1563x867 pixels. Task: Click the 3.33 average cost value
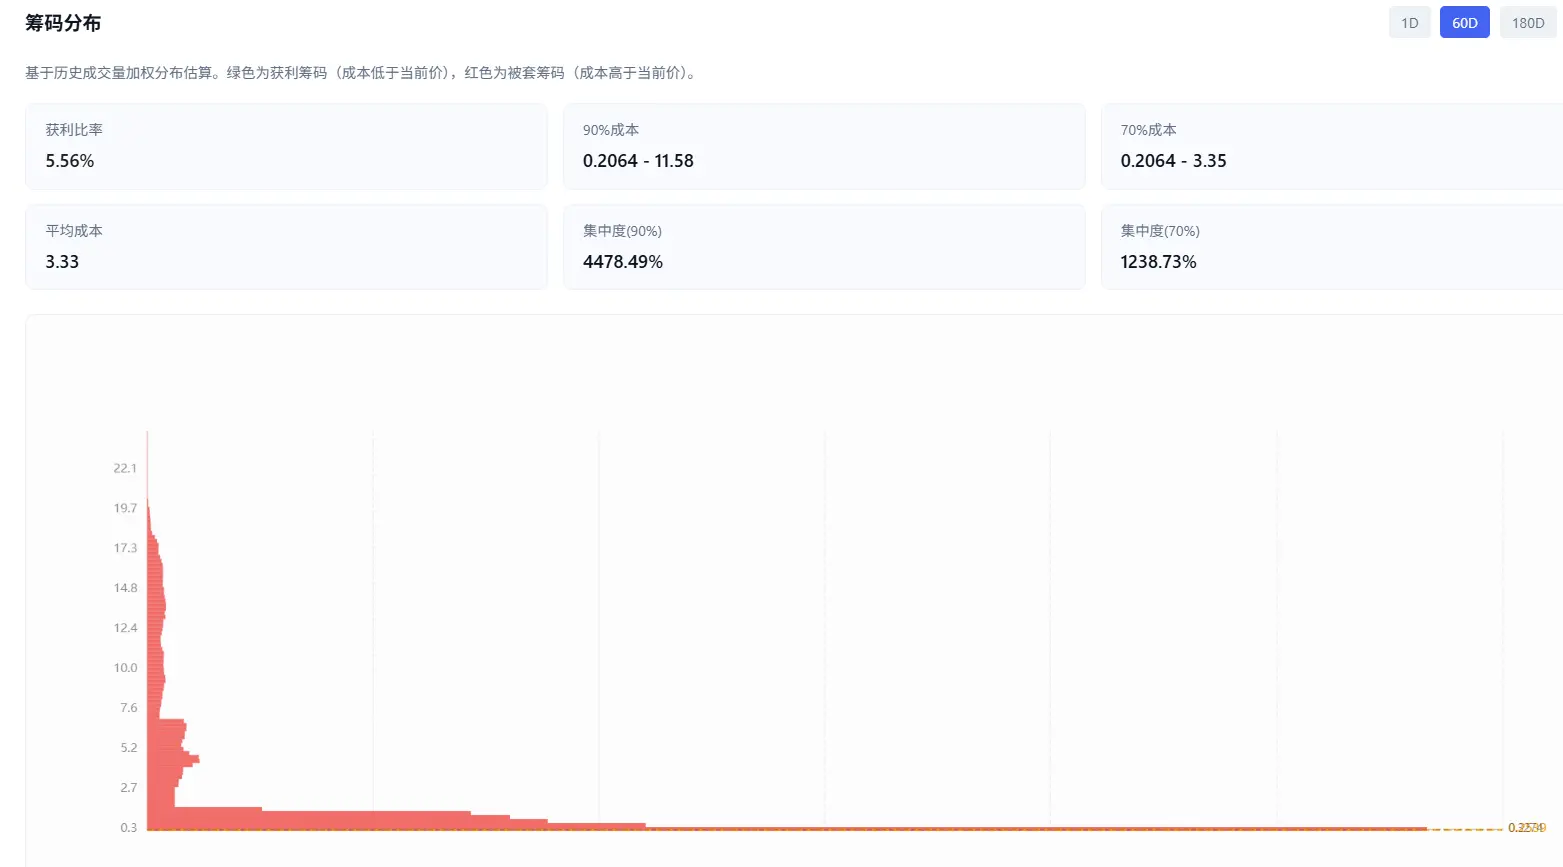click(x=62, y=262)
